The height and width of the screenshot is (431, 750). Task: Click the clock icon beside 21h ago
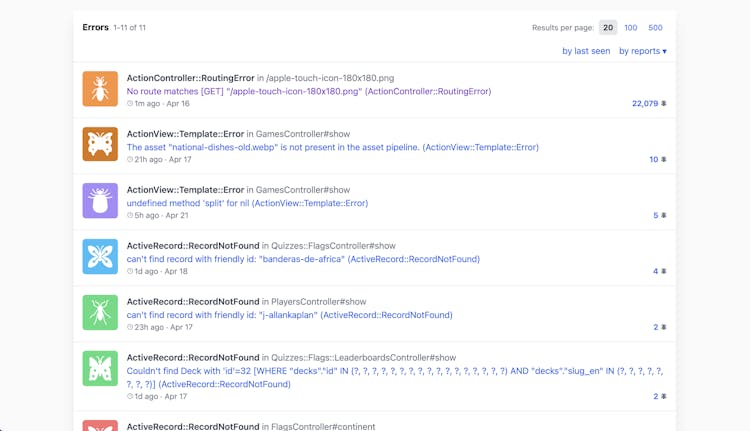(x=130, y=159)
